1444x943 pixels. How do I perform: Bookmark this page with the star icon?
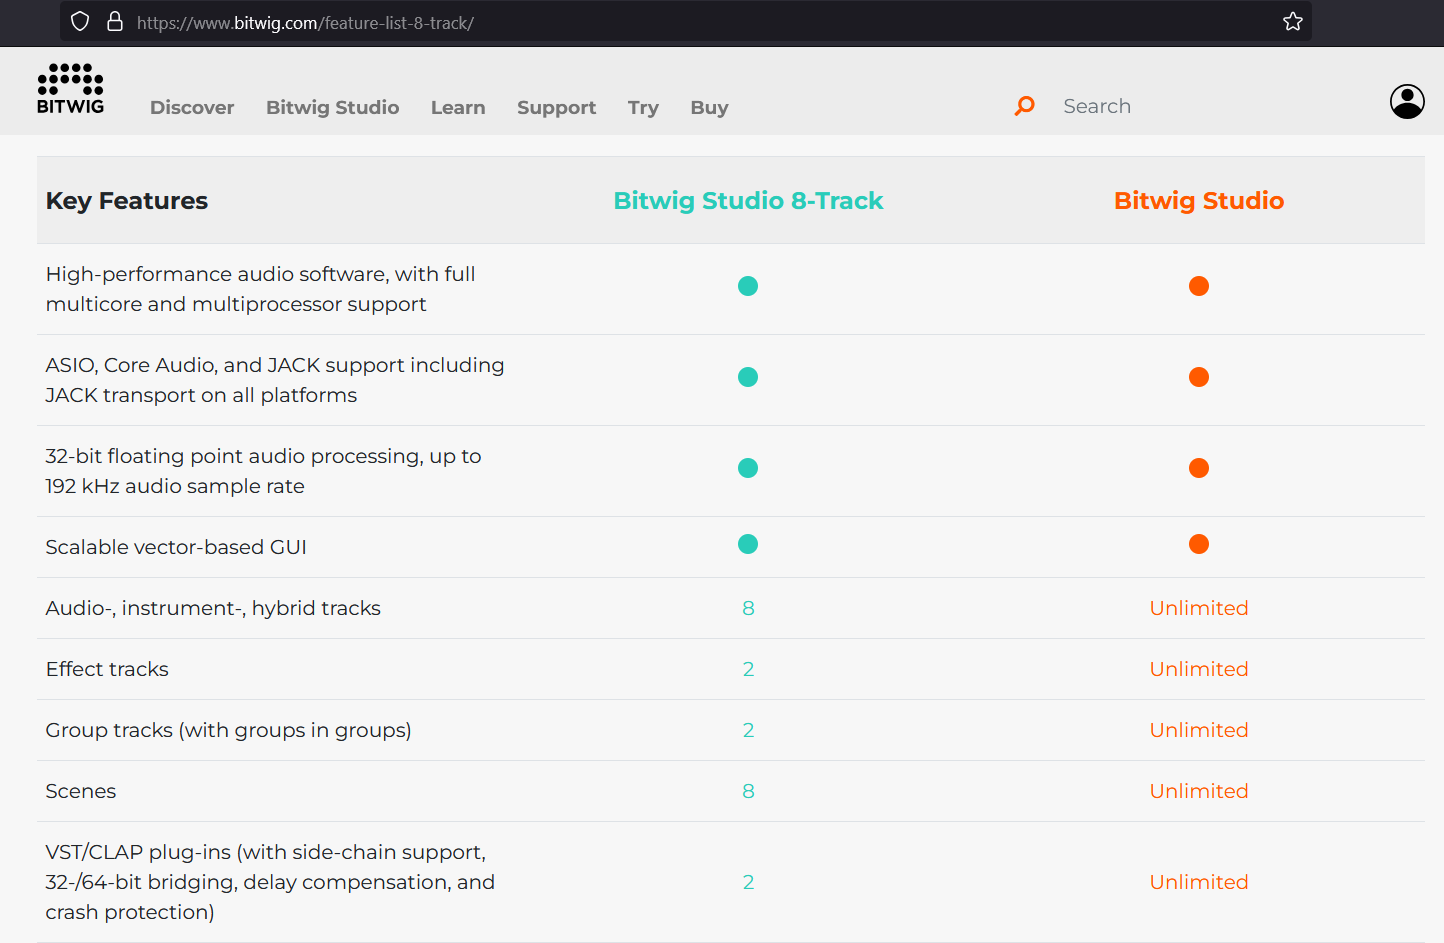[1292, 22]
